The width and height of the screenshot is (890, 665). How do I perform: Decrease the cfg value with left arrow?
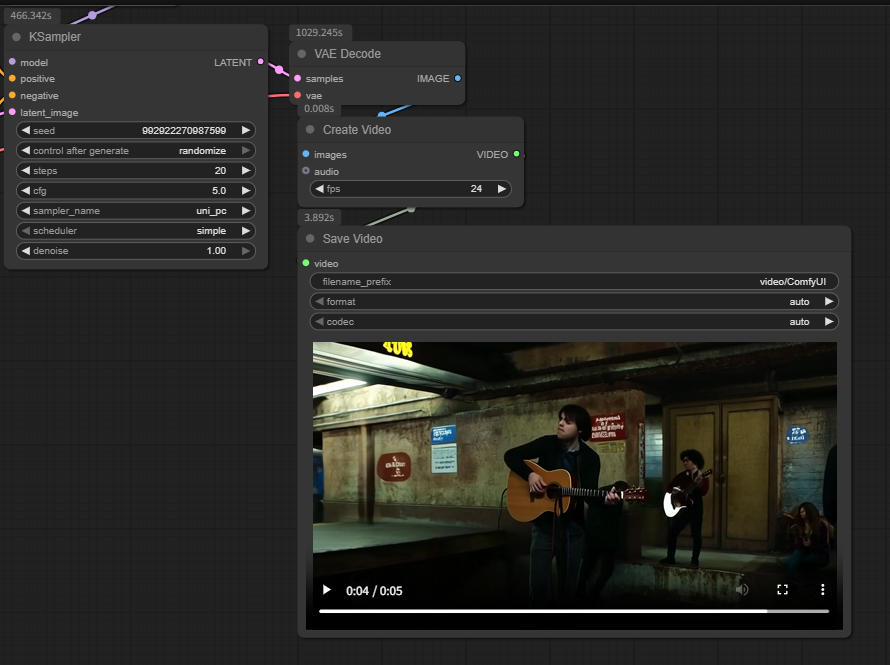[25, 191]
